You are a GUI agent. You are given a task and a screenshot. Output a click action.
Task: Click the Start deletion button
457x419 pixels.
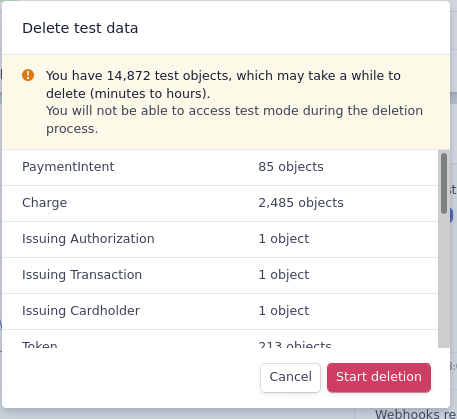tap(379, 377)
